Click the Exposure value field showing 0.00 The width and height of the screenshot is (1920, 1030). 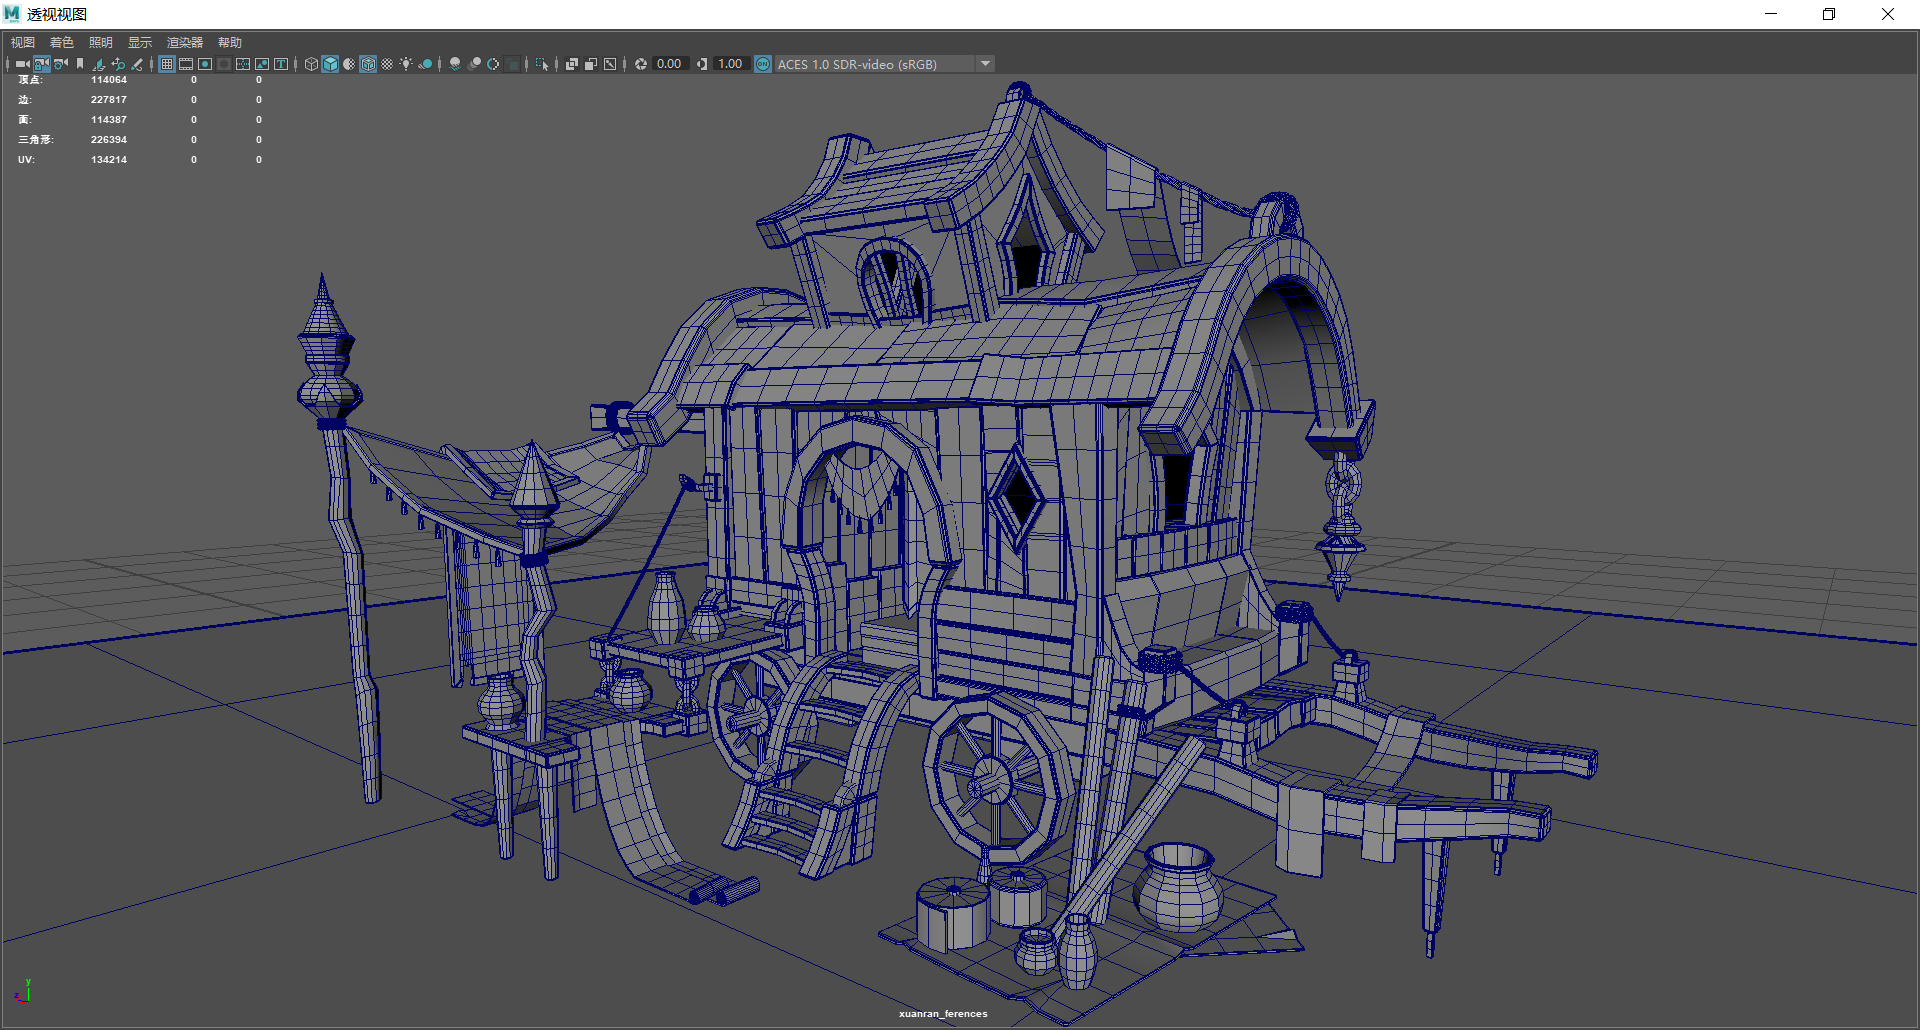tap(669, 64)
